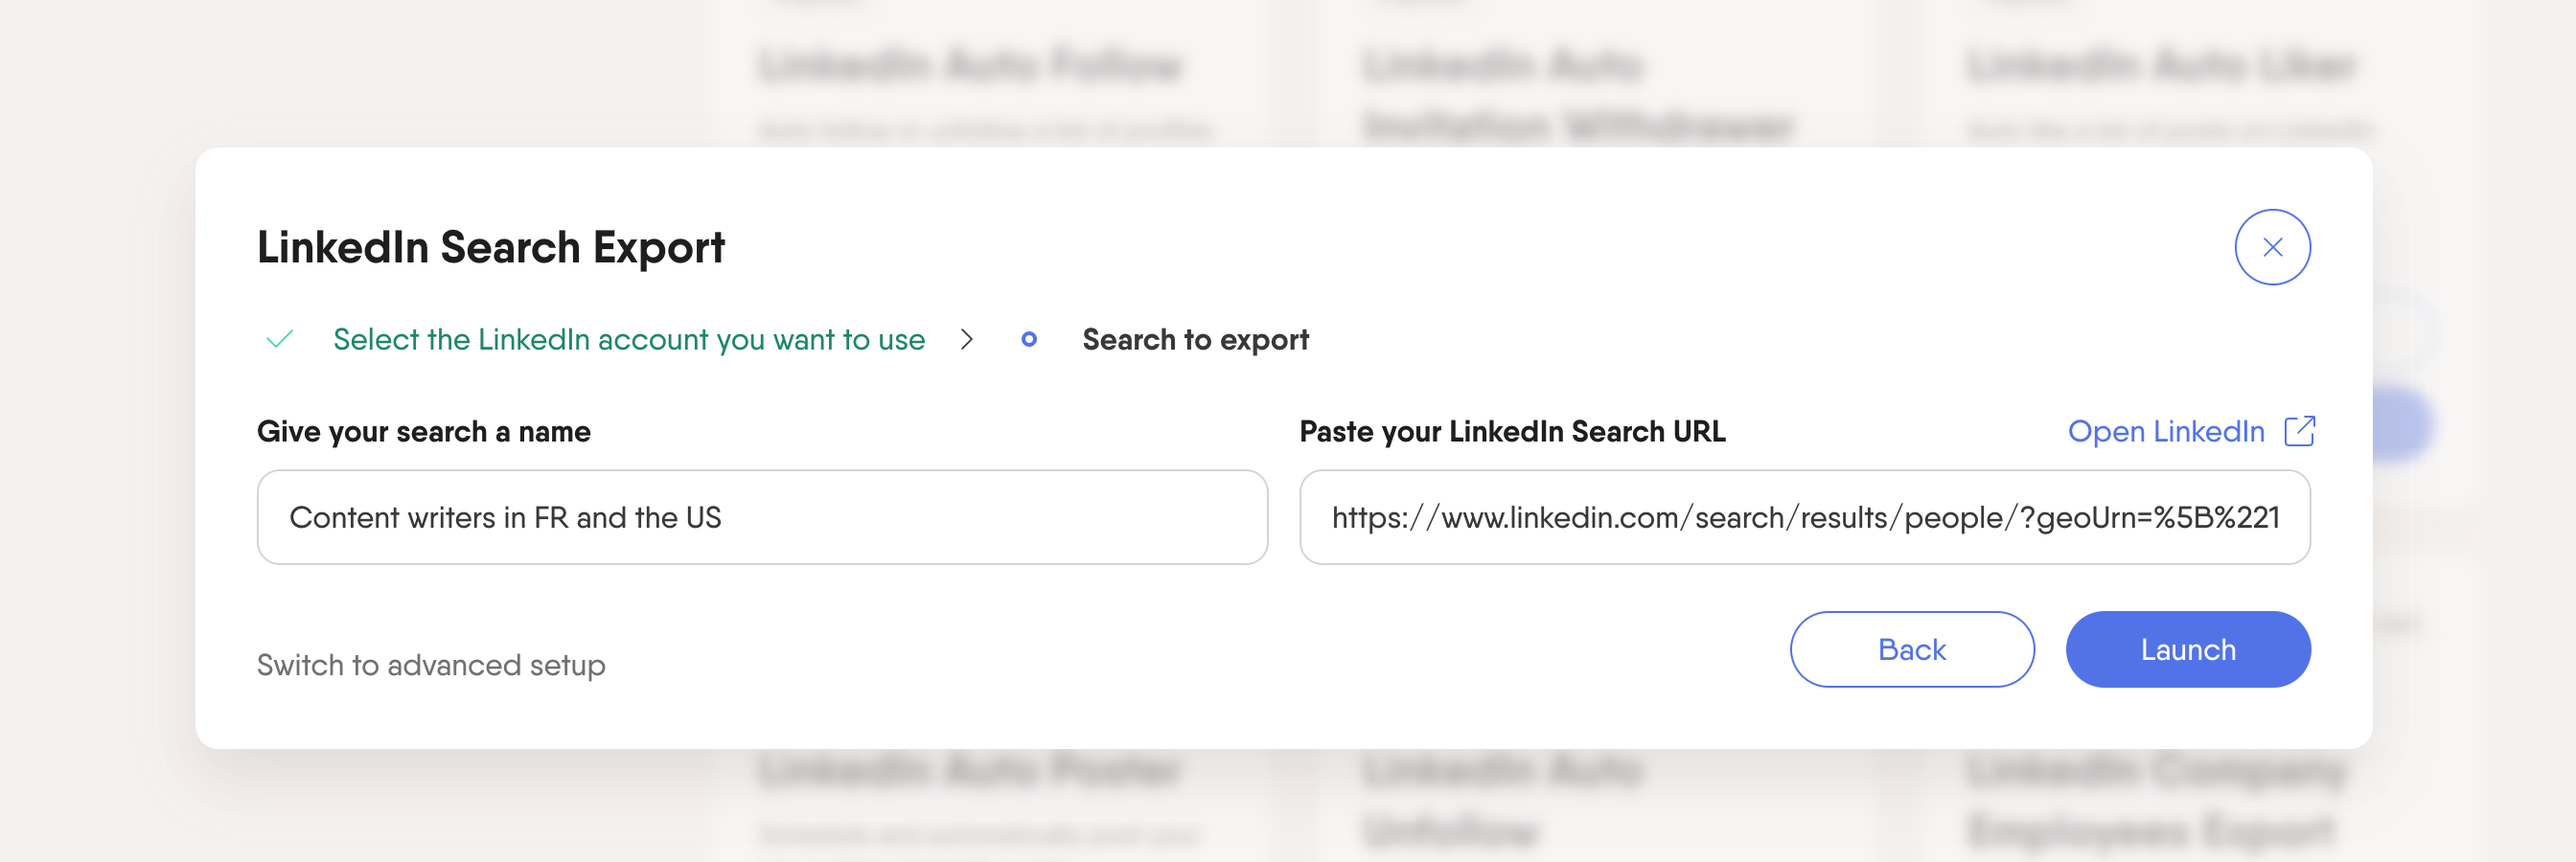The height and width of the screenshot is (862, 2576).
Task: Click the blue circle current-step indicator
Action: [x=1028, y=340]
